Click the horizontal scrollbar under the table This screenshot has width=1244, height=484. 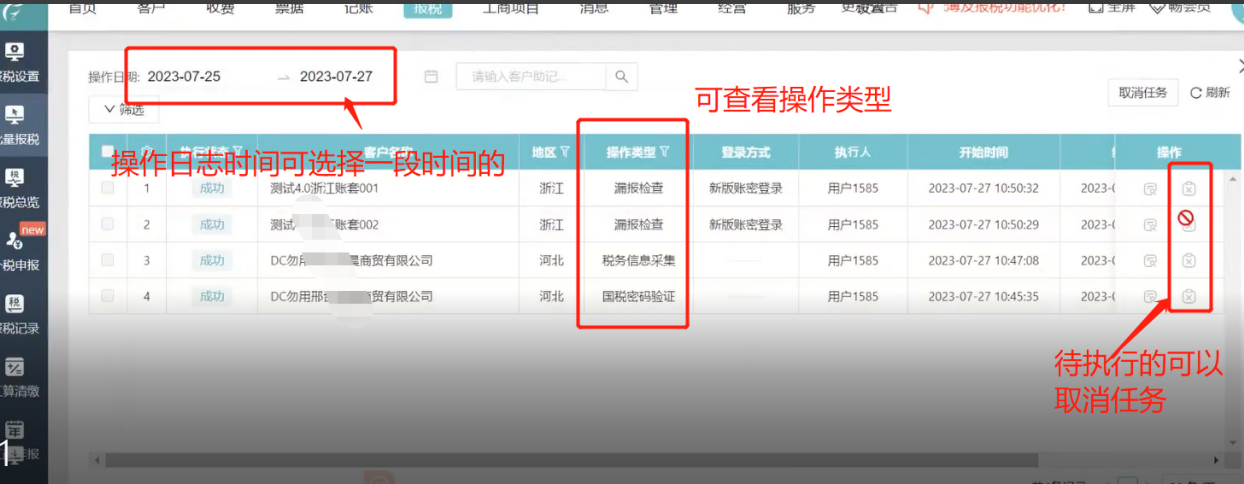pos(600,460)
